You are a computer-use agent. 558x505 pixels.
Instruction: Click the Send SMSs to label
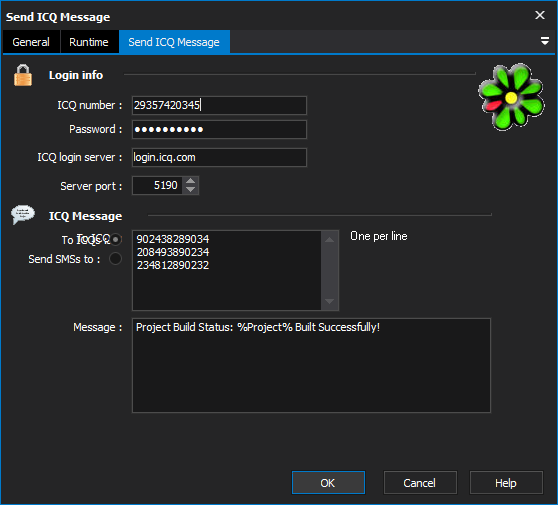64,259
